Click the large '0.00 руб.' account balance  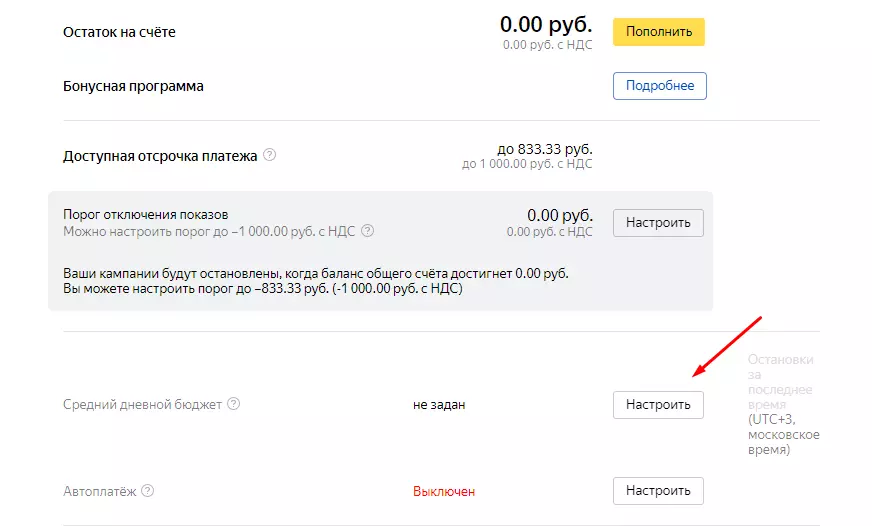(546, 24)
